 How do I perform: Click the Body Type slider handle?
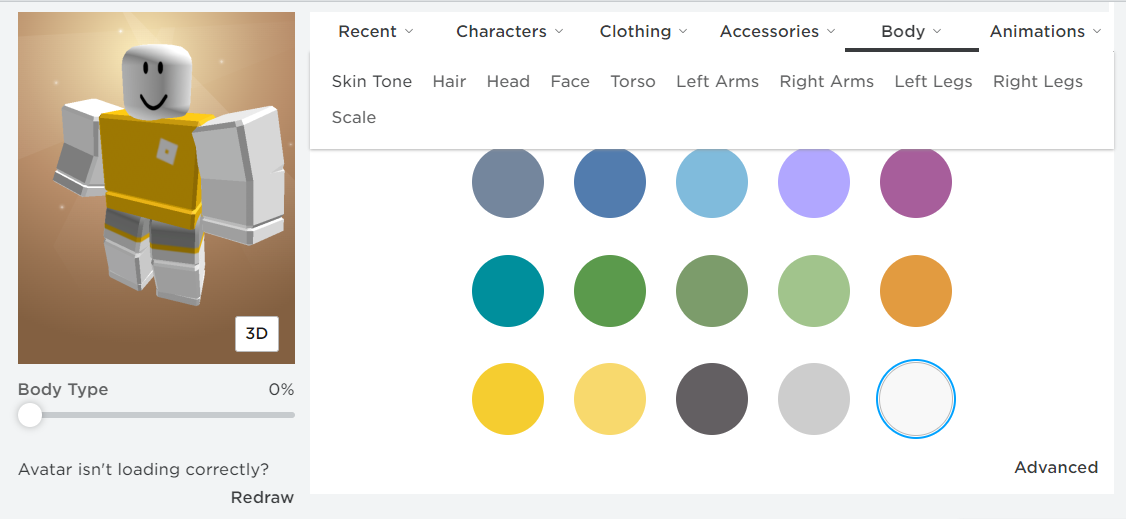click(x=30, y=415)
